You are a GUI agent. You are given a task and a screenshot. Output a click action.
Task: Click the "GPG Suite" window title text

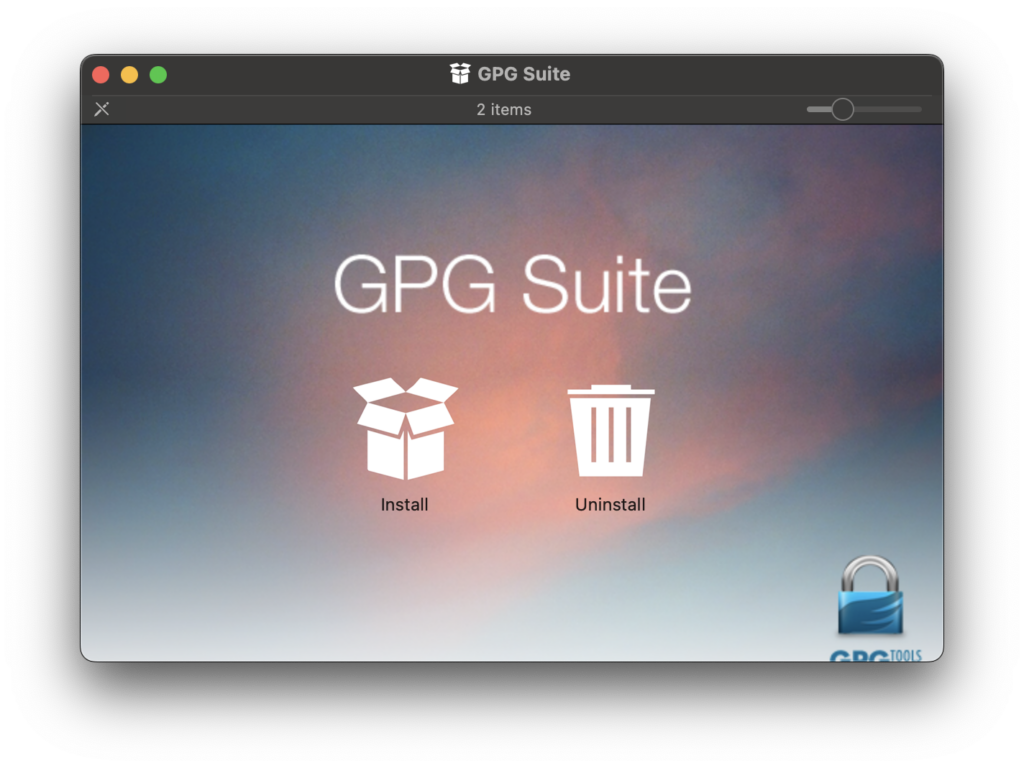point(524,74)
